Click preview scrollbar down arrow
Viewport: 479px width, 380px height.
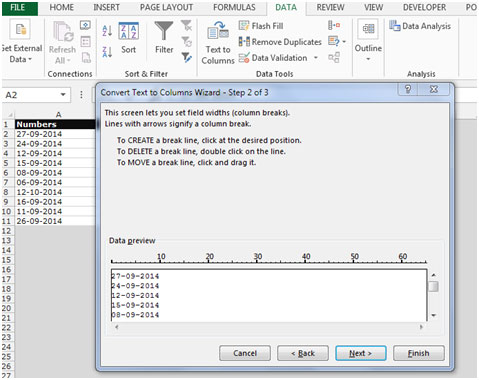point(433,315)
